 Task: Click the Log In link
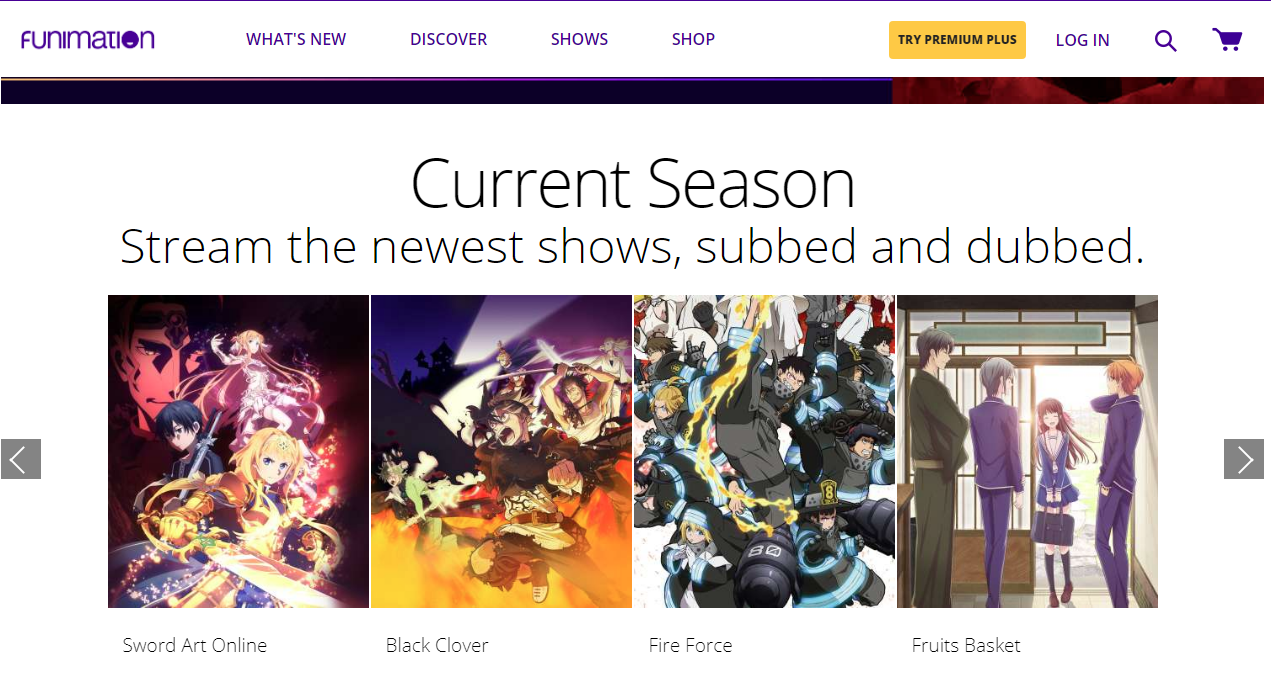(1082, 40)
